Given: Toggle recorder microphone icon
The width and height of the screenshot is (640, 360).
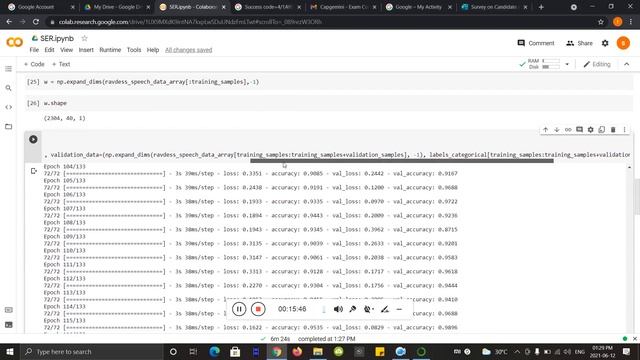Looking at the screenshot, I should click(x=353, y=309).
